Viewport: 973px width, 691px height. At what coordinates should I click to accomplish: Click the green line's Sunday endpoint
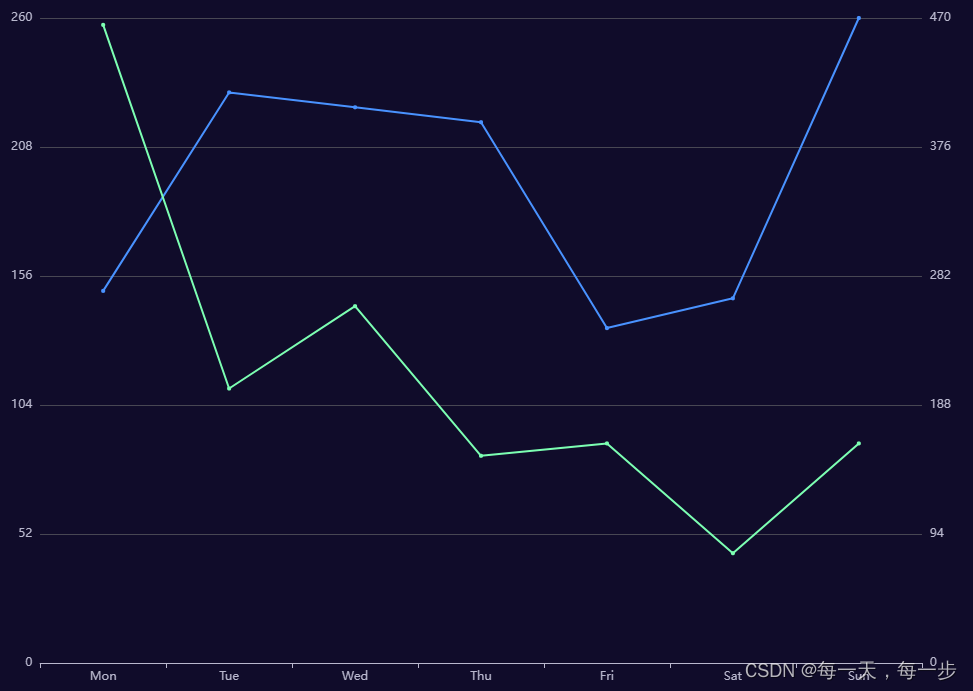(x=859, y=443)
